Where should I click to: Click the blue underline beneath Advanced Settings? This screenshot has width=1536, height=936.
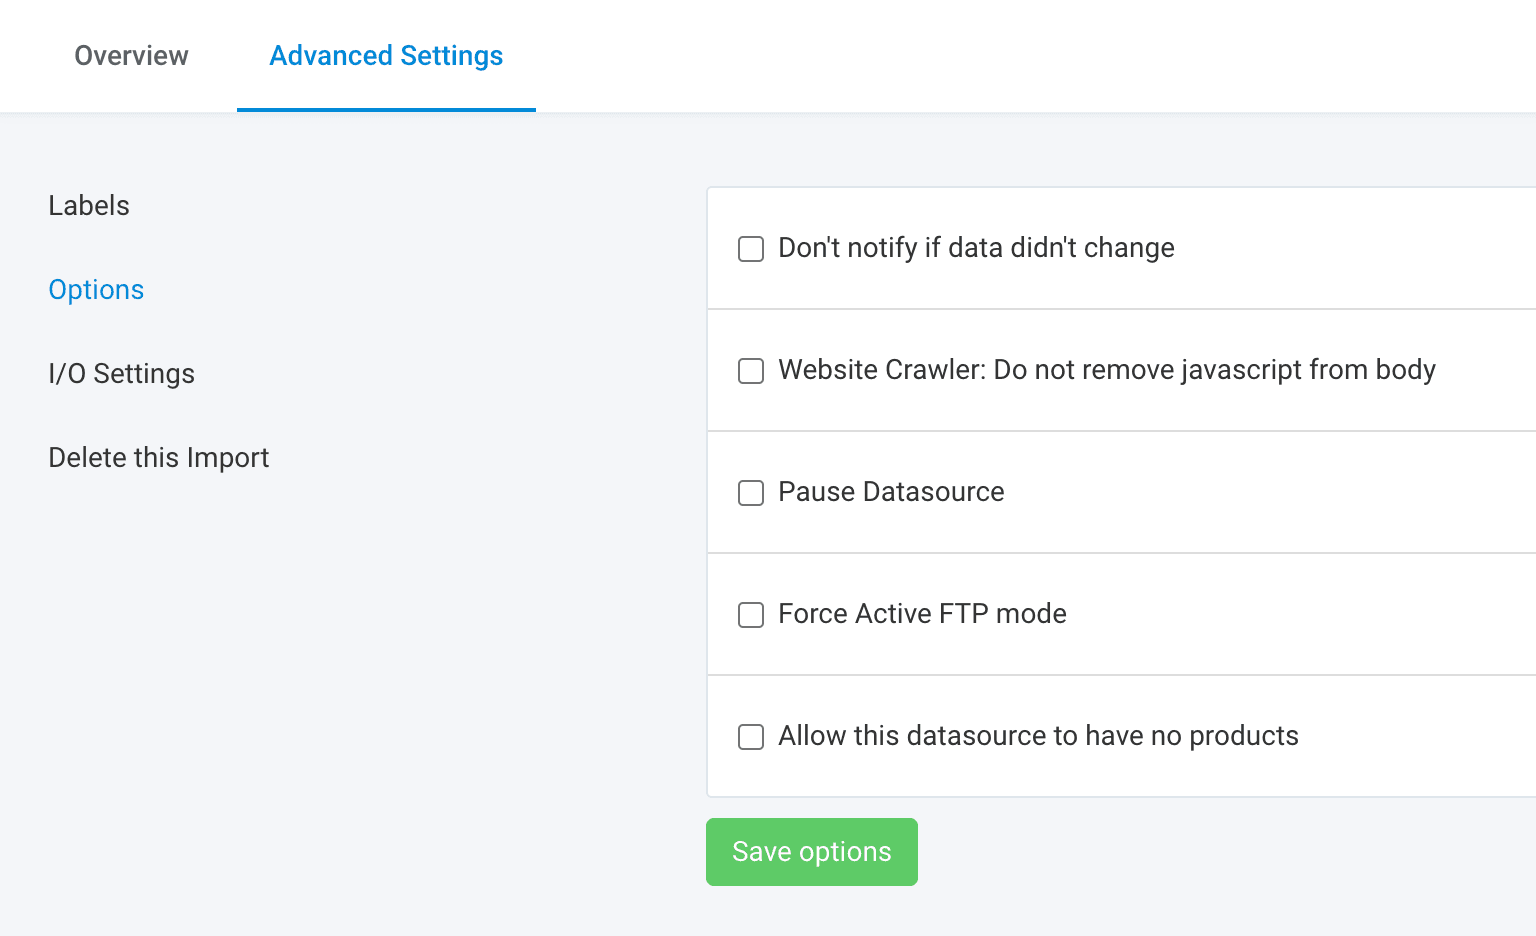[x=386, y=109]
